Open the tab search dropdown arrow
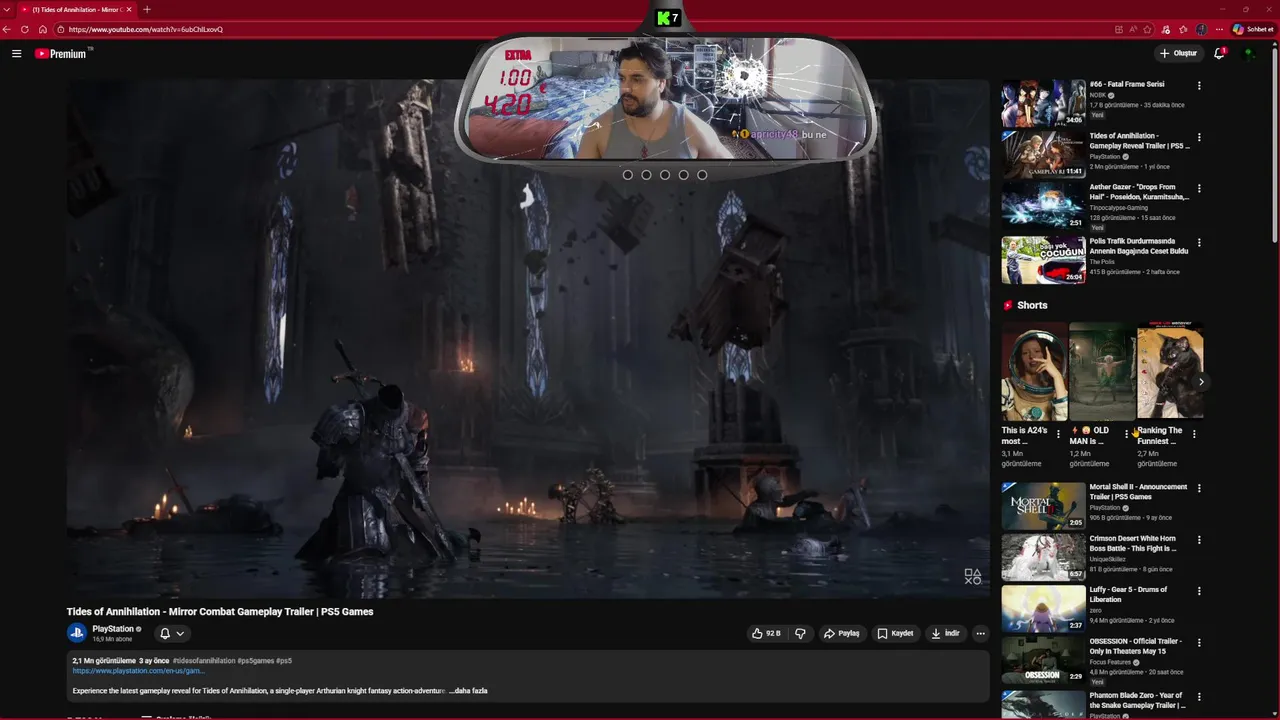The image size is (1280, 720). (x=7, y=9)
